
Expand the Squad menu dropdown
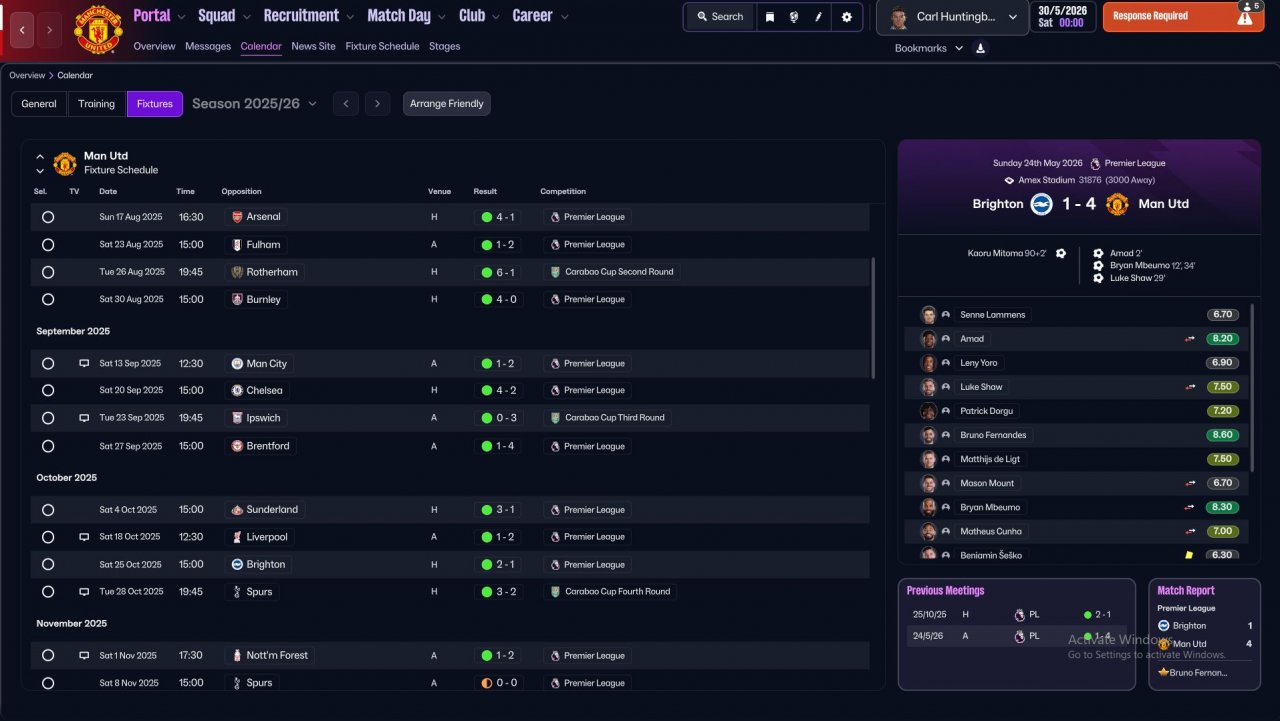point(245,16)
